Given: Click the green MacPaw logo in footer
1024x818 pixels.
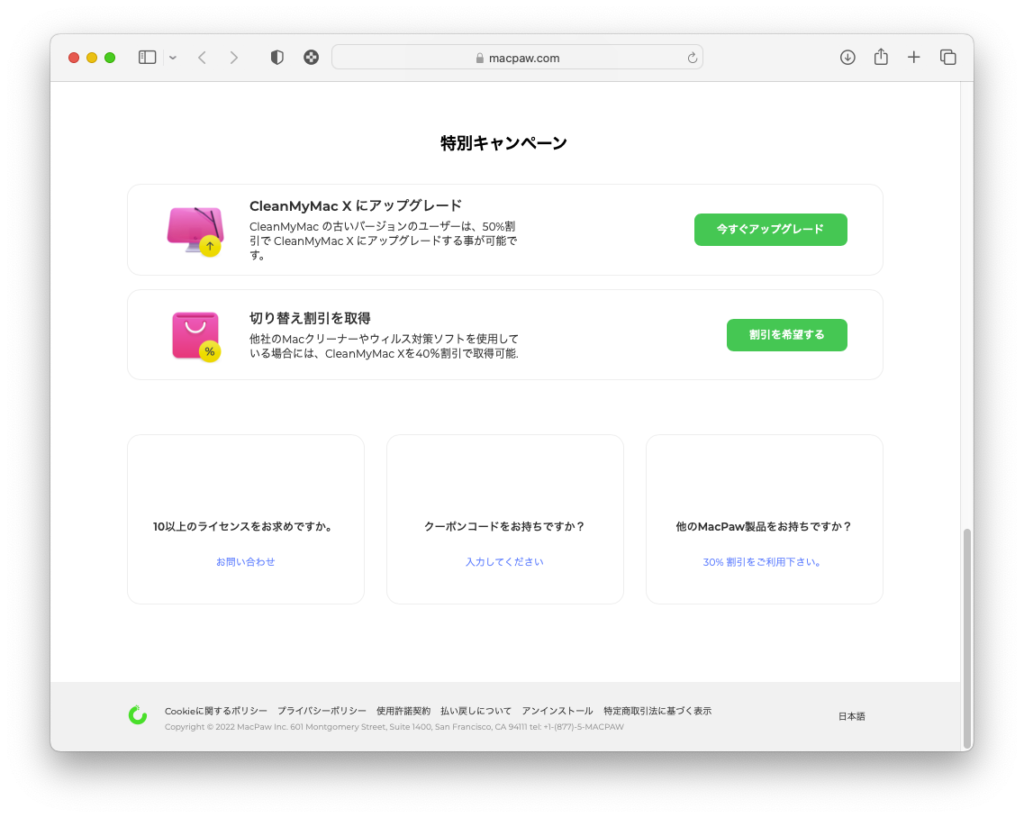Looking at the screenshot, I should pos(137,716).
